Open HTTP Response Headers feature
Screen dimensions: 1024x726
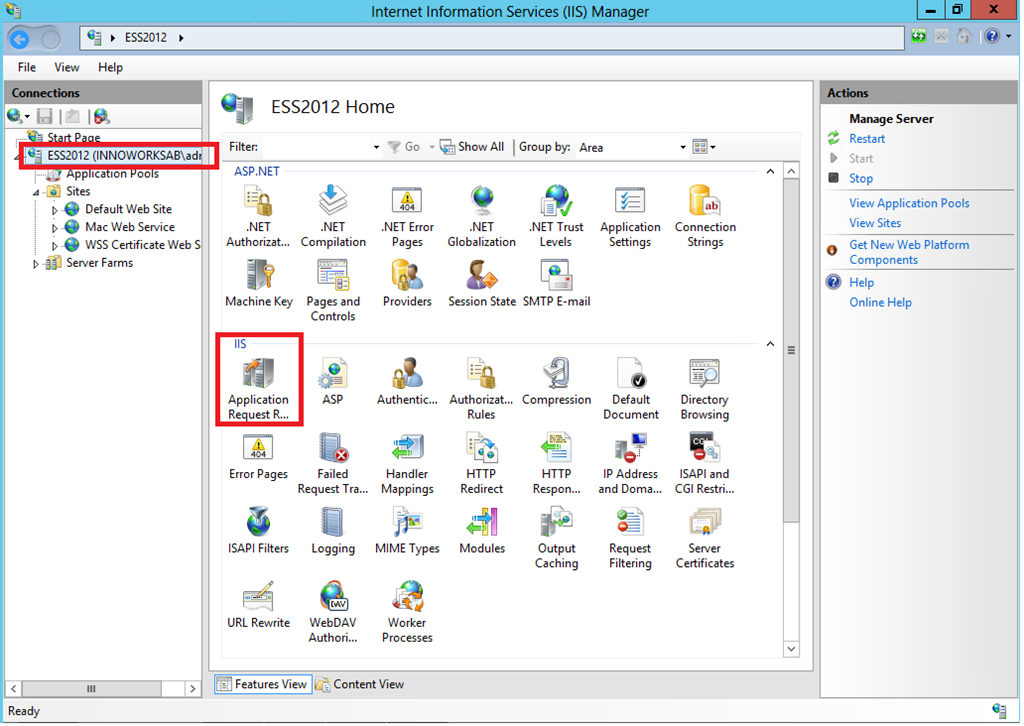point(556,463)
